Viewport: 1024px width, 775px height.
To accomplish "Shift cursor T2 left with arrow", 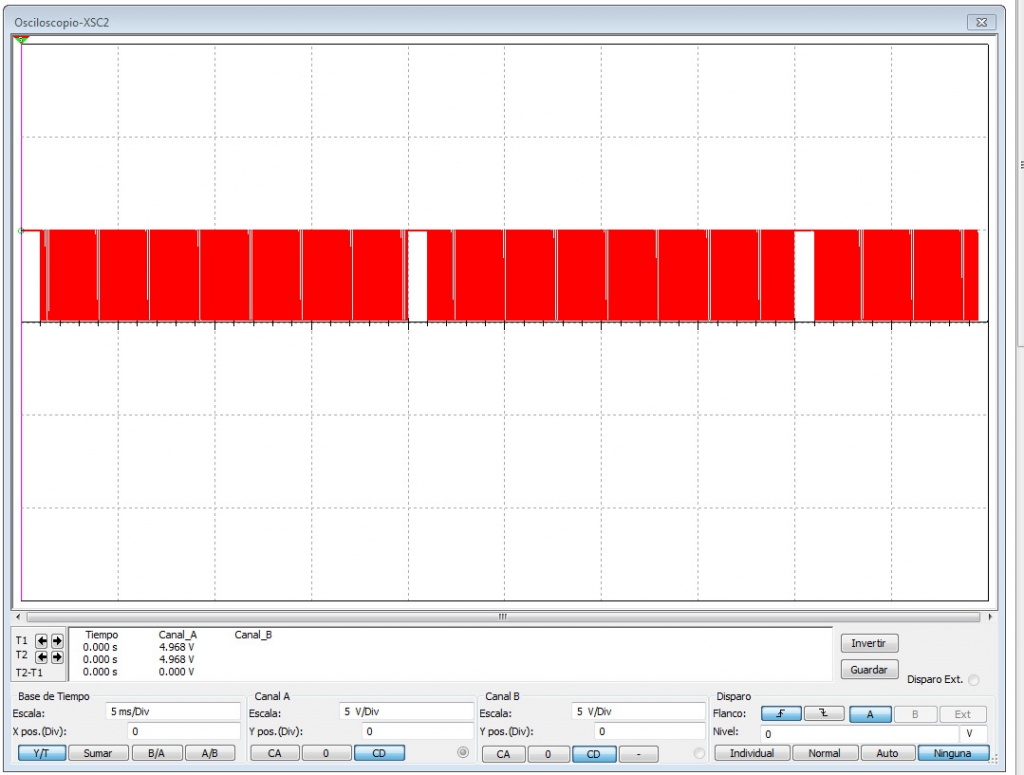I will tap(42, 657).
